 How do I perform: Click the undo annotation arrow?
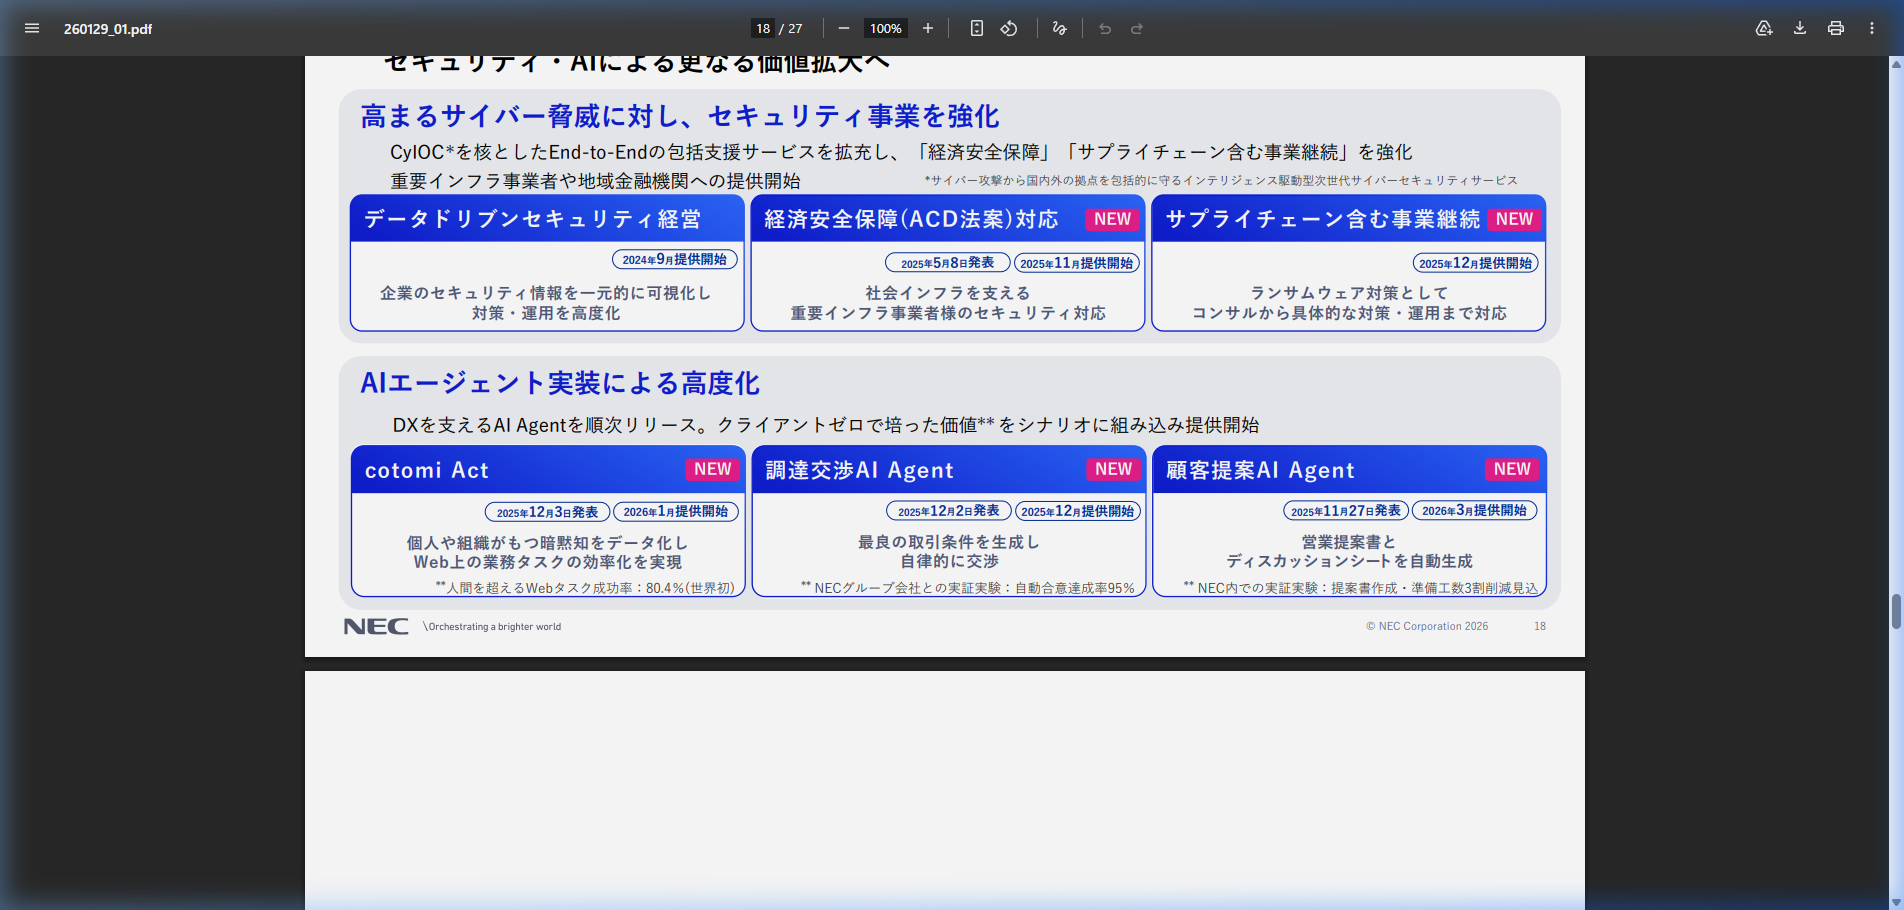[1104, 28]
